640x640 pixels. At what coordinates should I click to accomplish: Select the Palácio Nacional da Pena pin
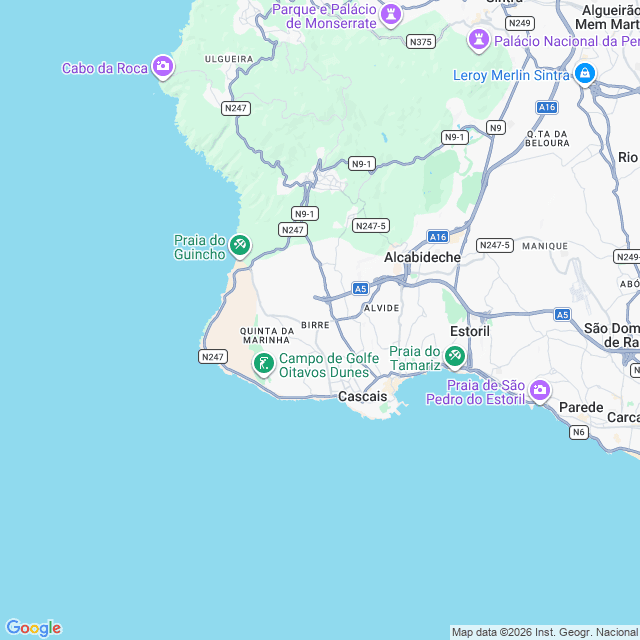(x=479, y=40)
